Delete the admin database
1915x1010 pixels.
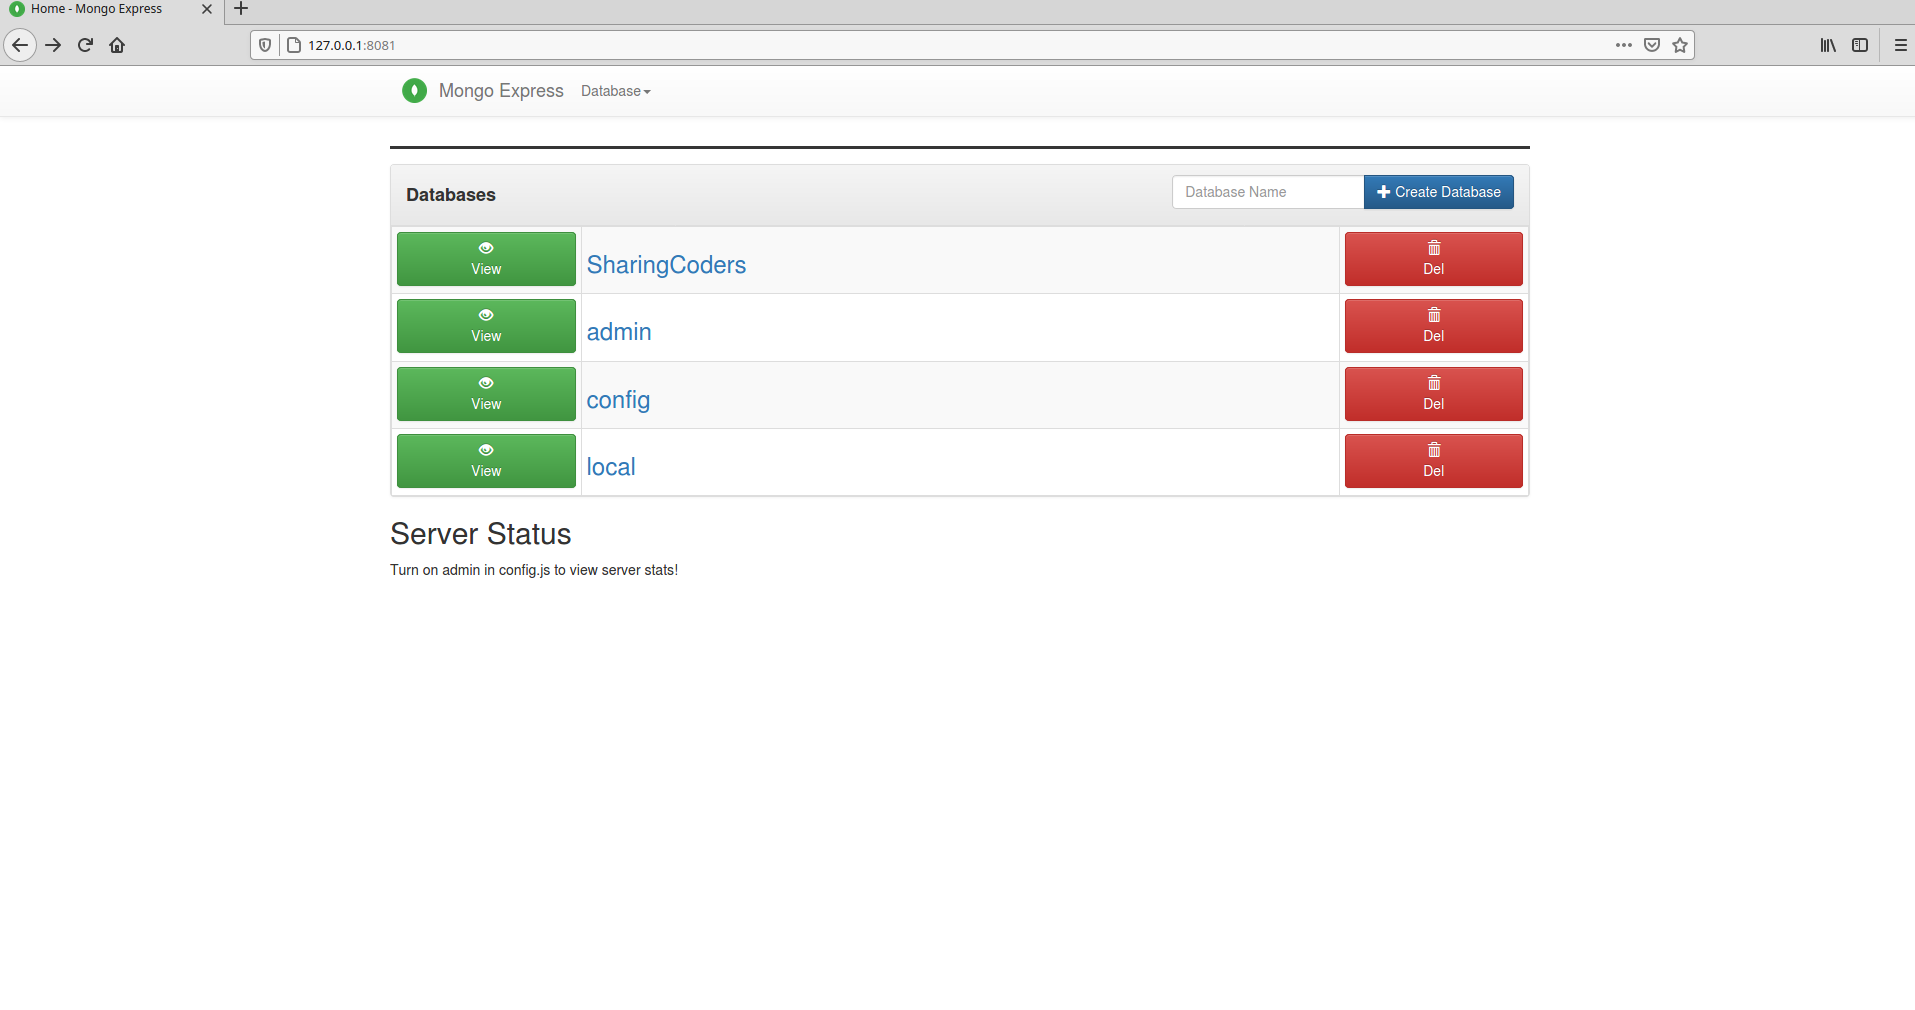(x=1433, y=326)
